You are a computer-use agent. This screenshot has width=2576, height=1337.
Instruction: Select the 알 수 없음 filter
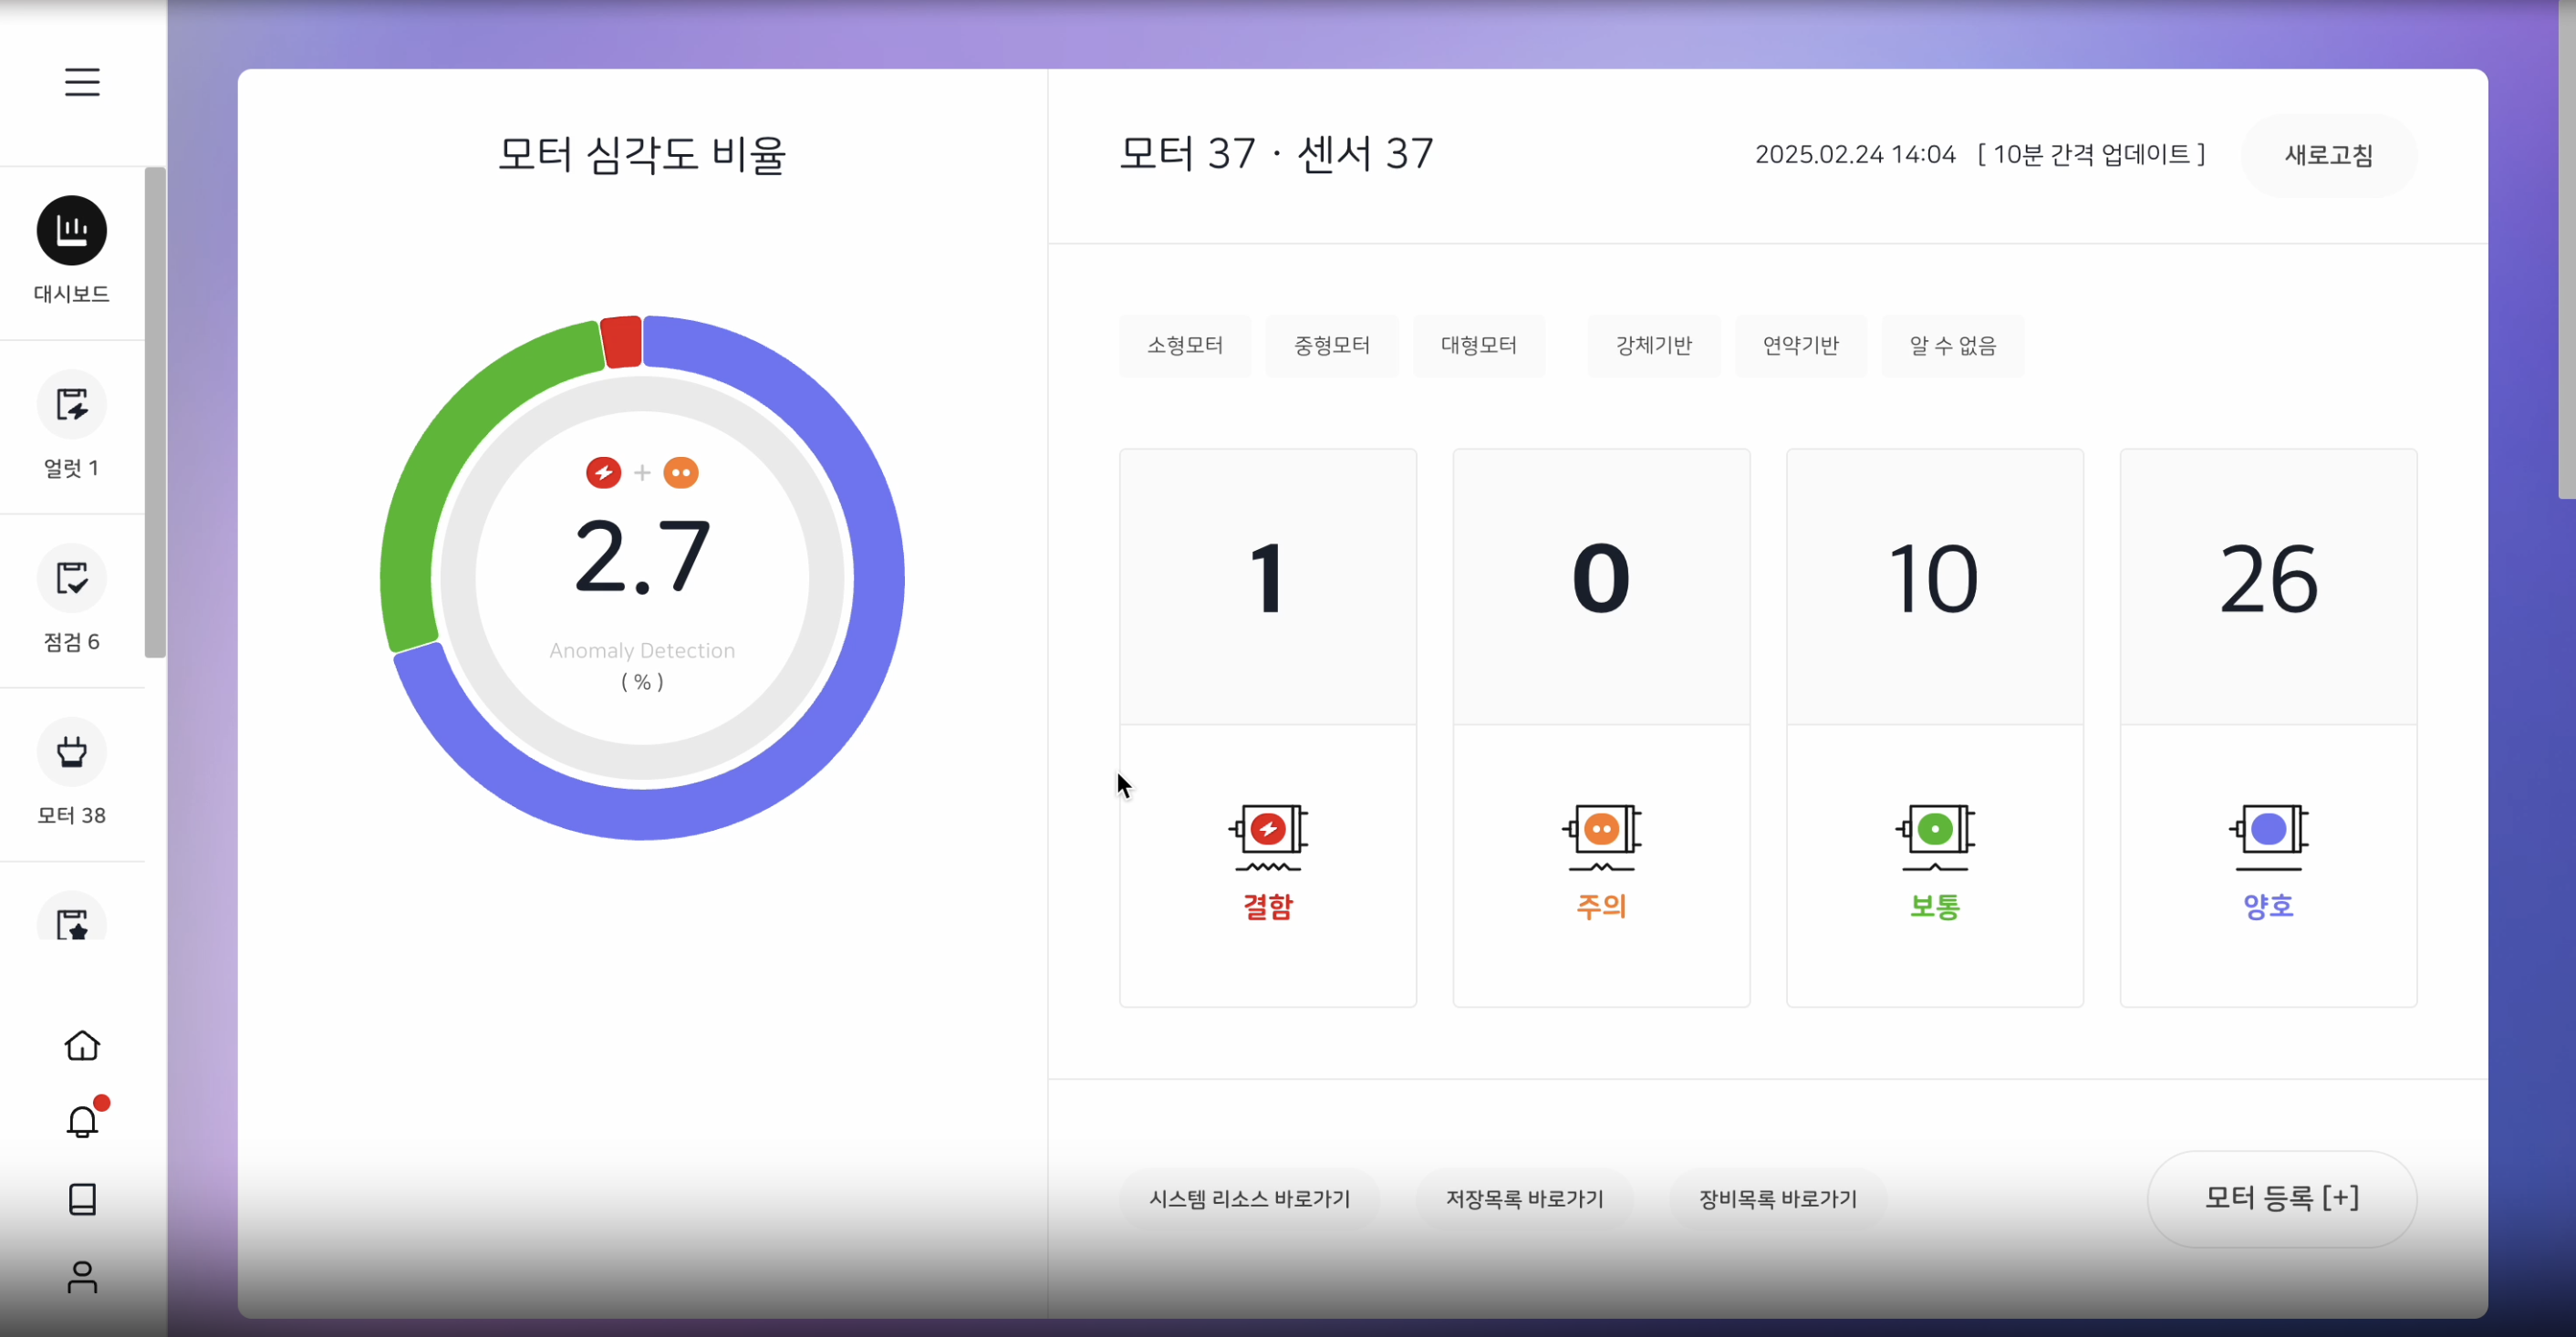pyautogui.click(x=1952, y=346)
